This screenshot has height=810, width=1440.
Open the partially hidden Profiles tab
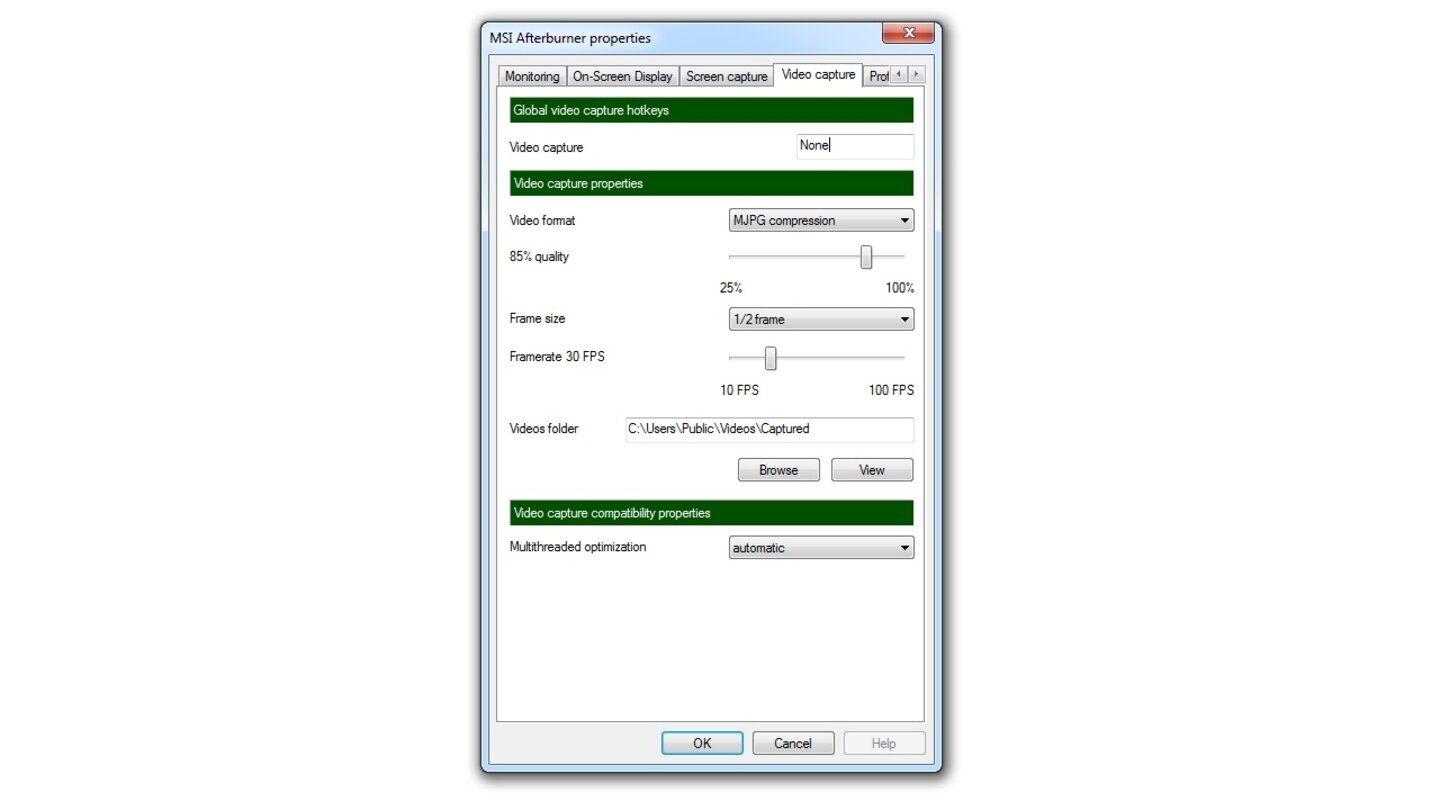877,76
